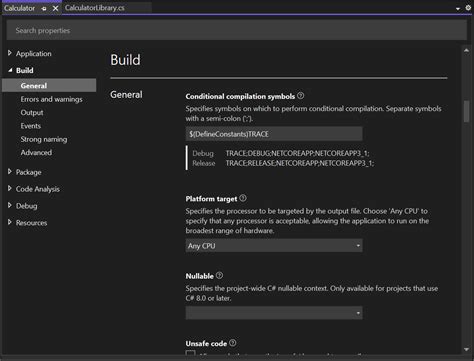Click the Debug symbols value text
This screenshot has width=474, height=361.
pyautogui.click(x=297, y=153)
